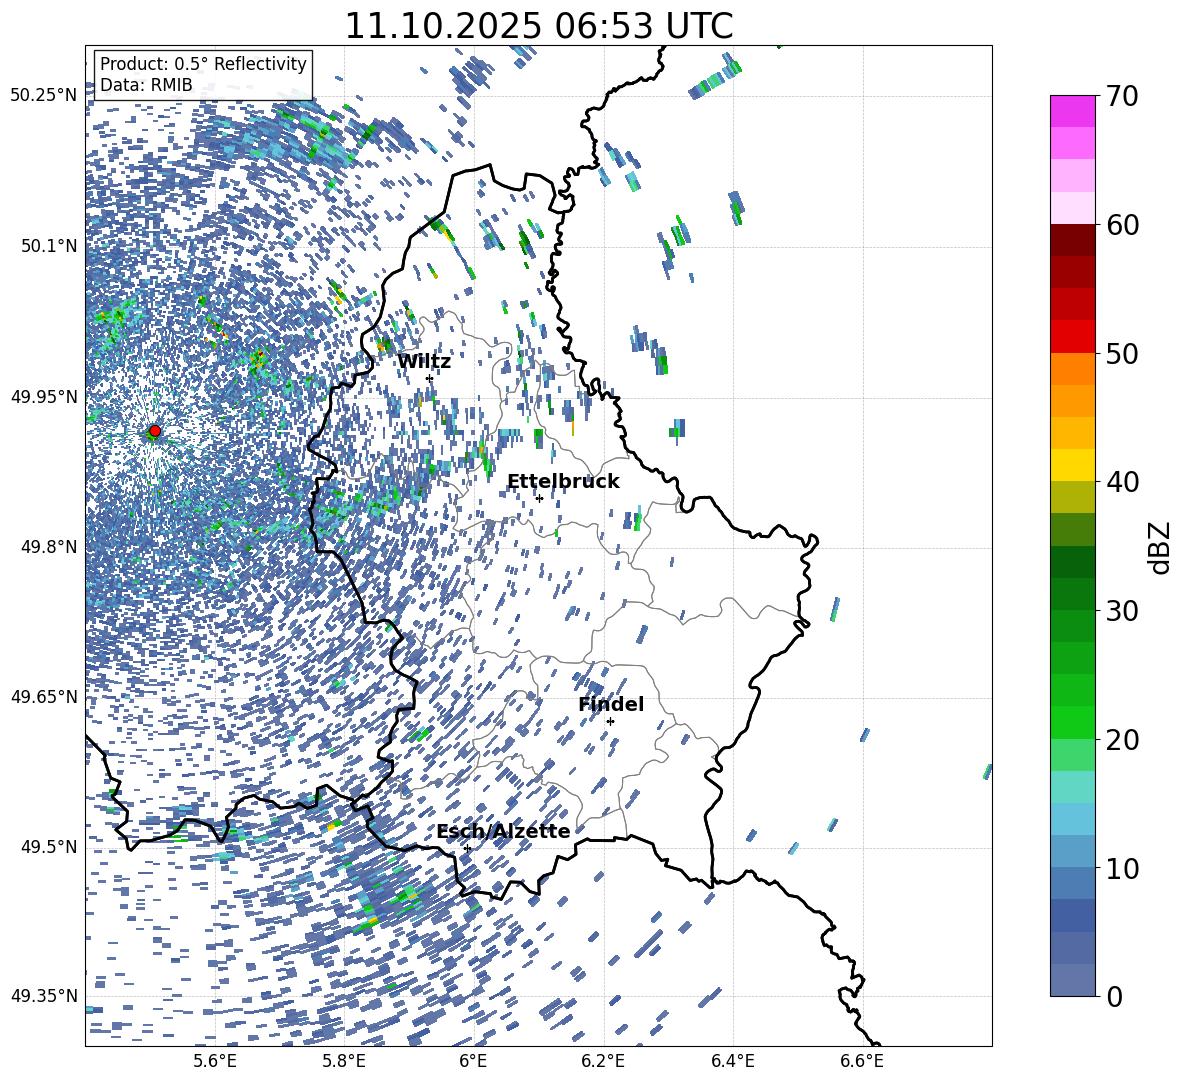Click the bright green swatch just above 20
This screenshot has width=1184, height=1081.
1072,722
